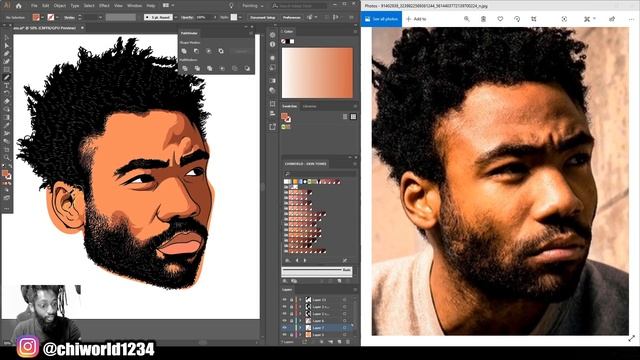Click Crop icon in Photos toolbar
Image resolution: width=640 pixels, height=360 pixels.
coord(533,19)
